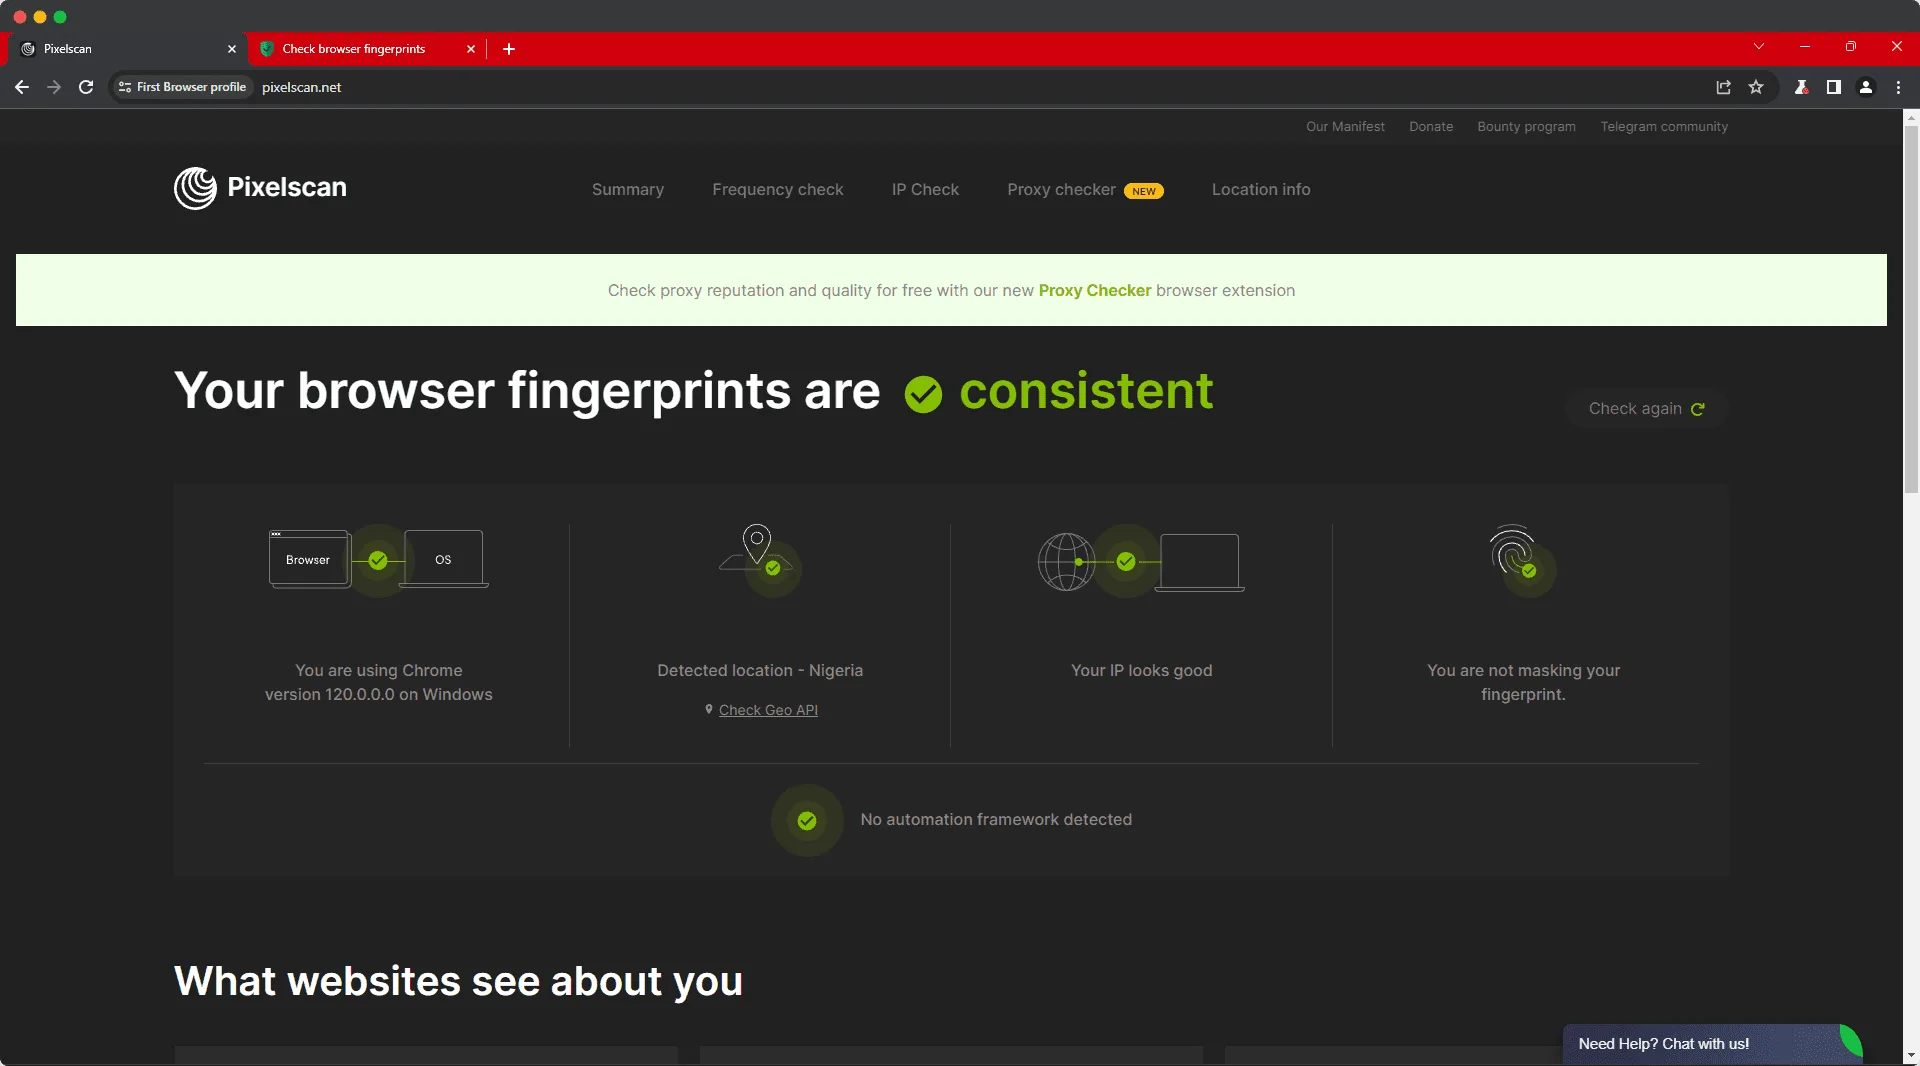Click 'Detected location - Nigeria' text

click(x=760, y=671)
